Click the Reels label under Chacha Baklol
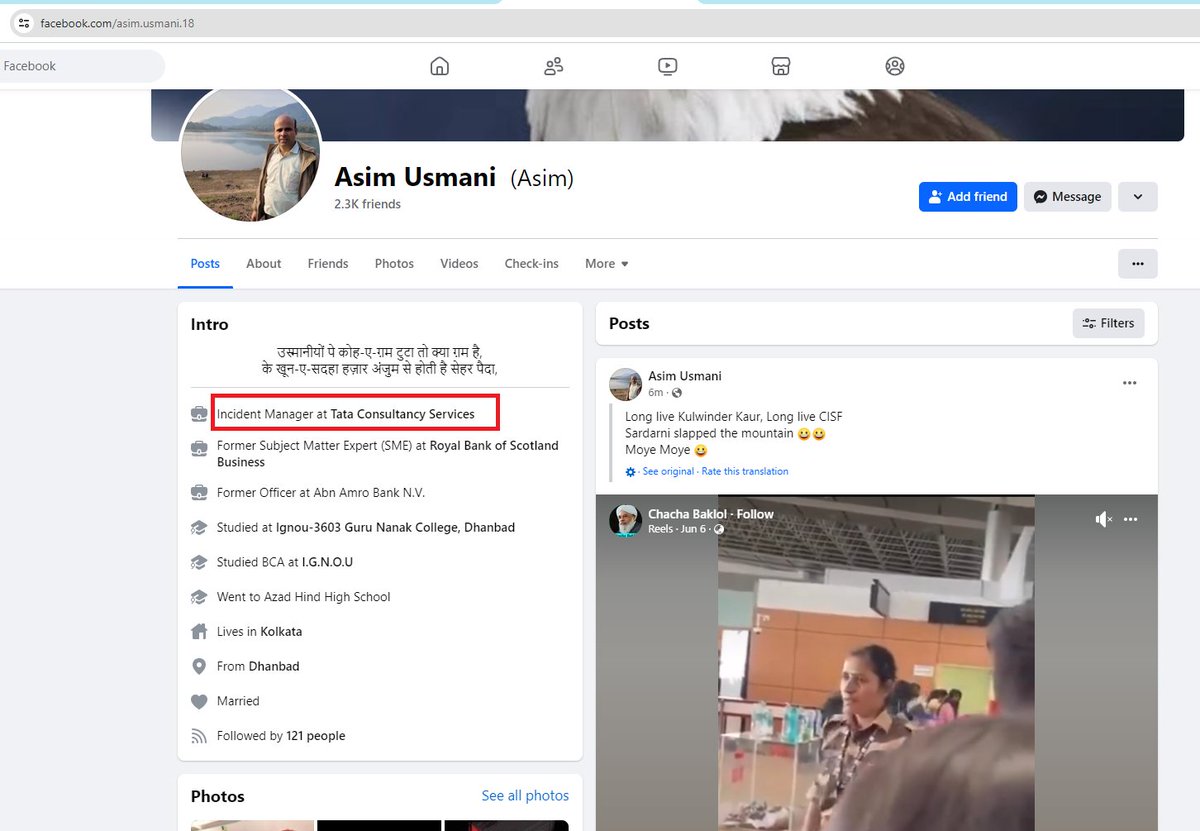This screenshot has height=831, width=1200. (661, 529)
